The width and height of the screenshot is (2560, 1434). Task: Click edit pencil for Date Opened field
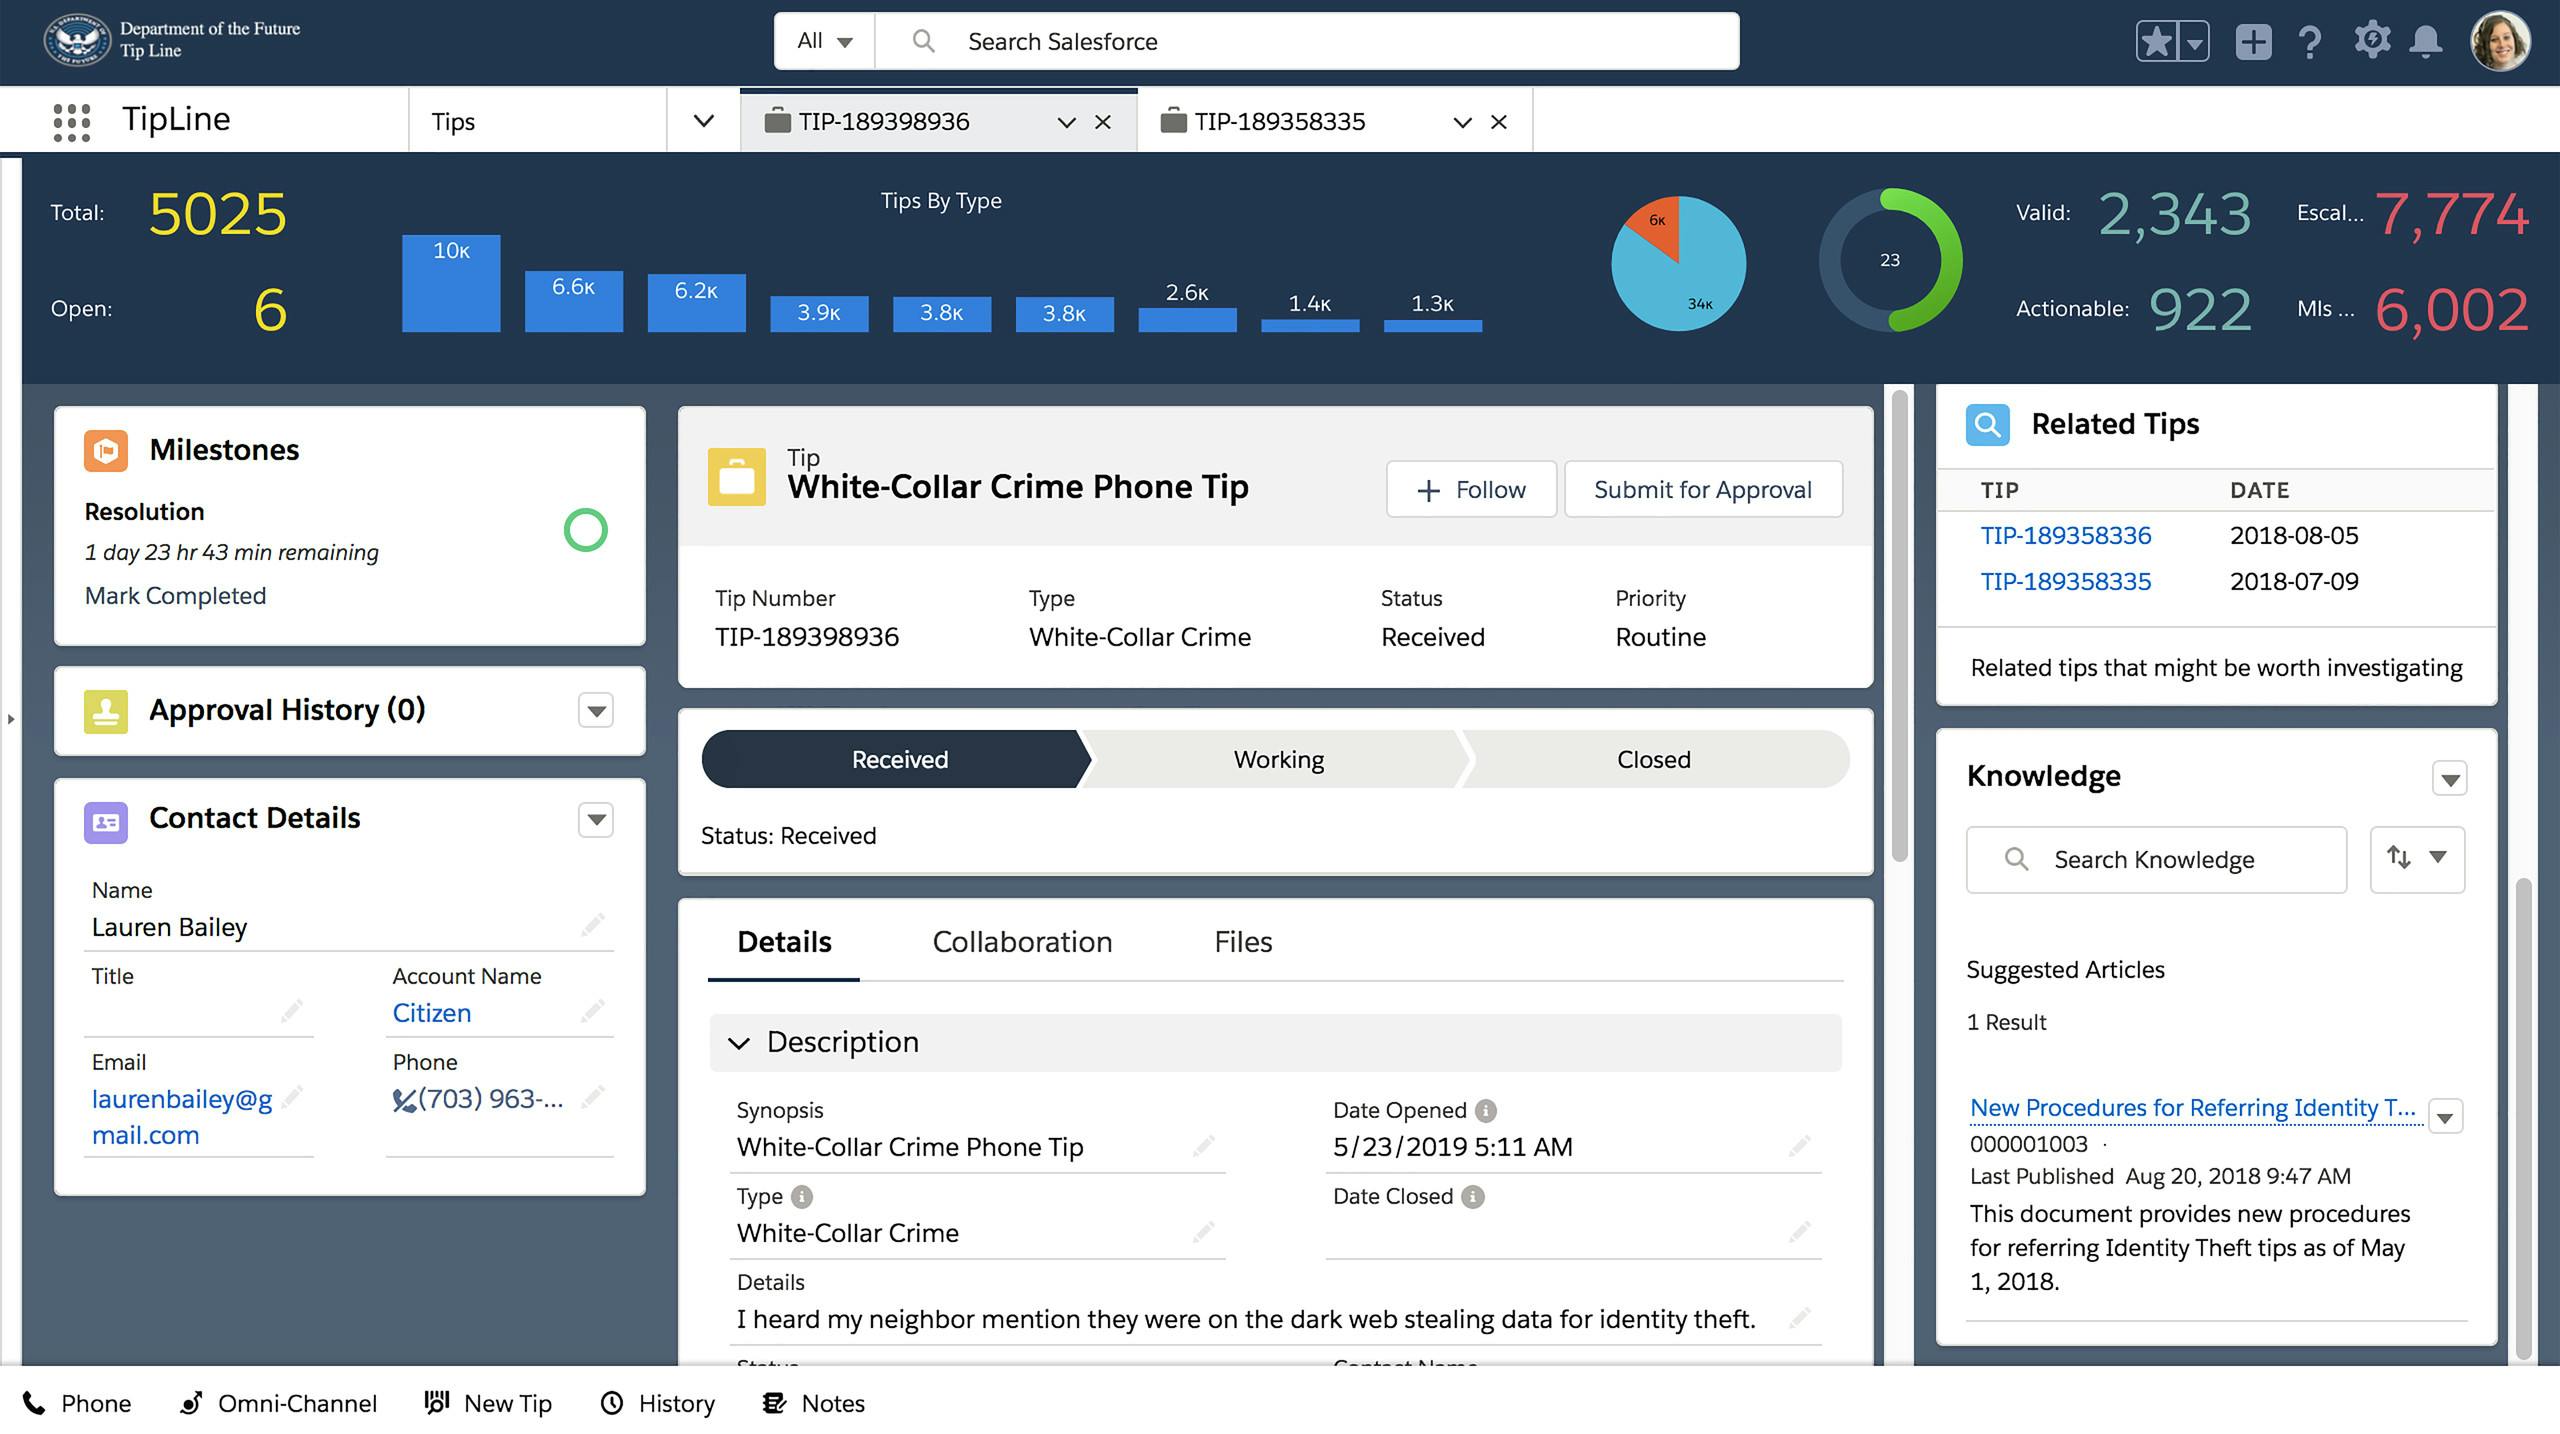tap(1800, 1146)
